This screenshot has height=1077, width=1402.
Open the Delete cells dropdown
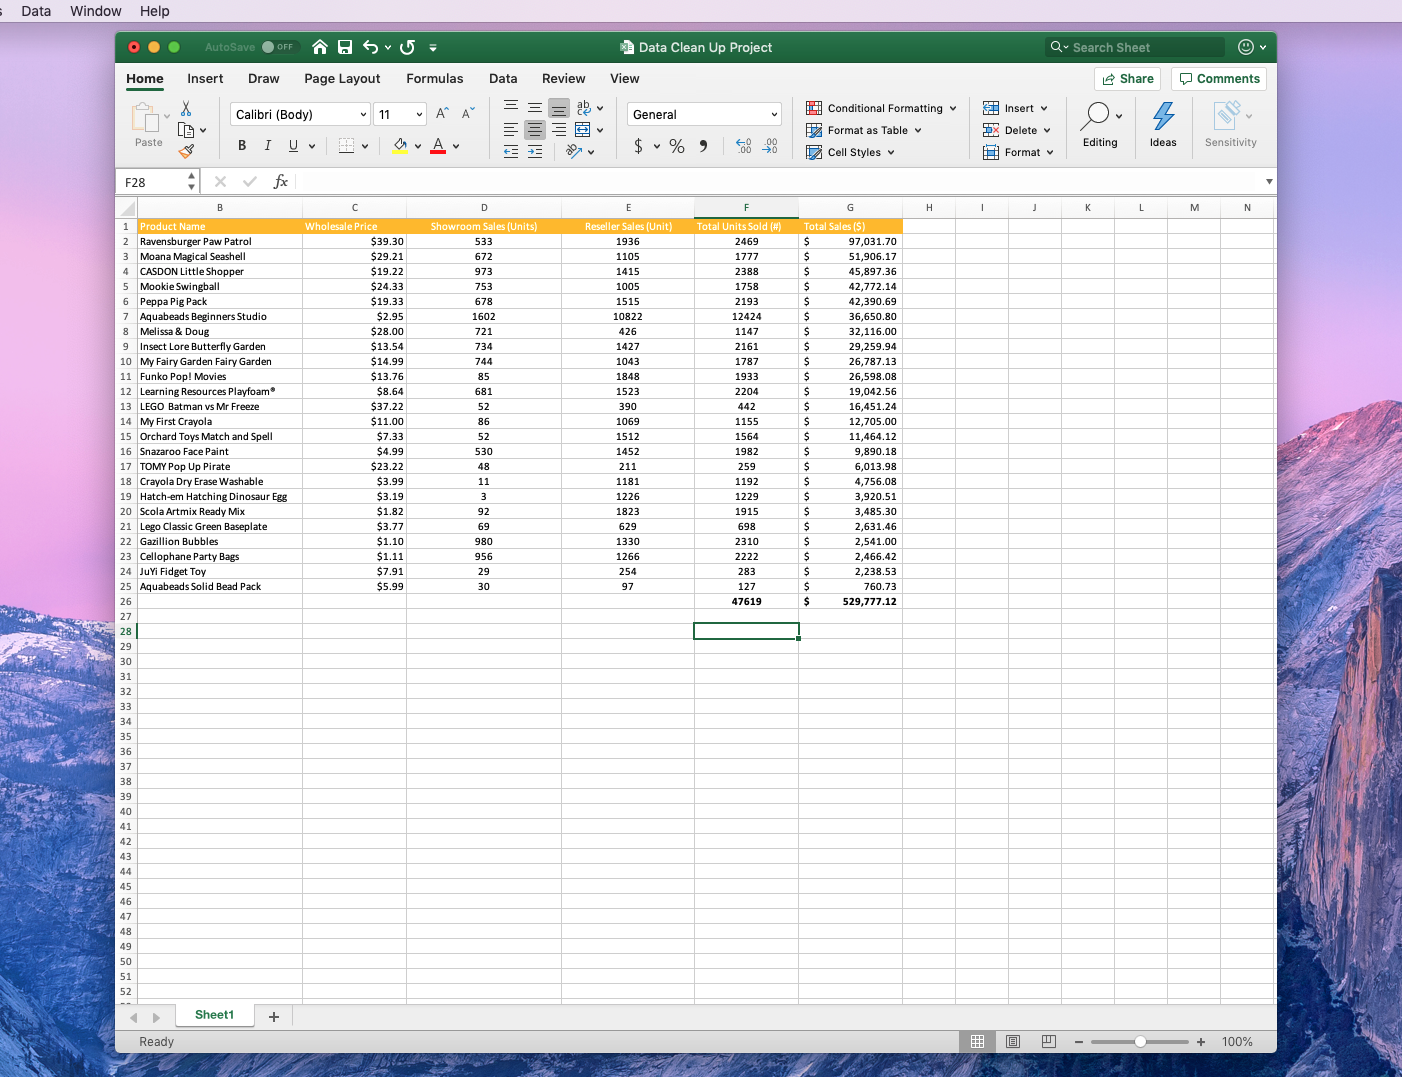pos(1017,130)
